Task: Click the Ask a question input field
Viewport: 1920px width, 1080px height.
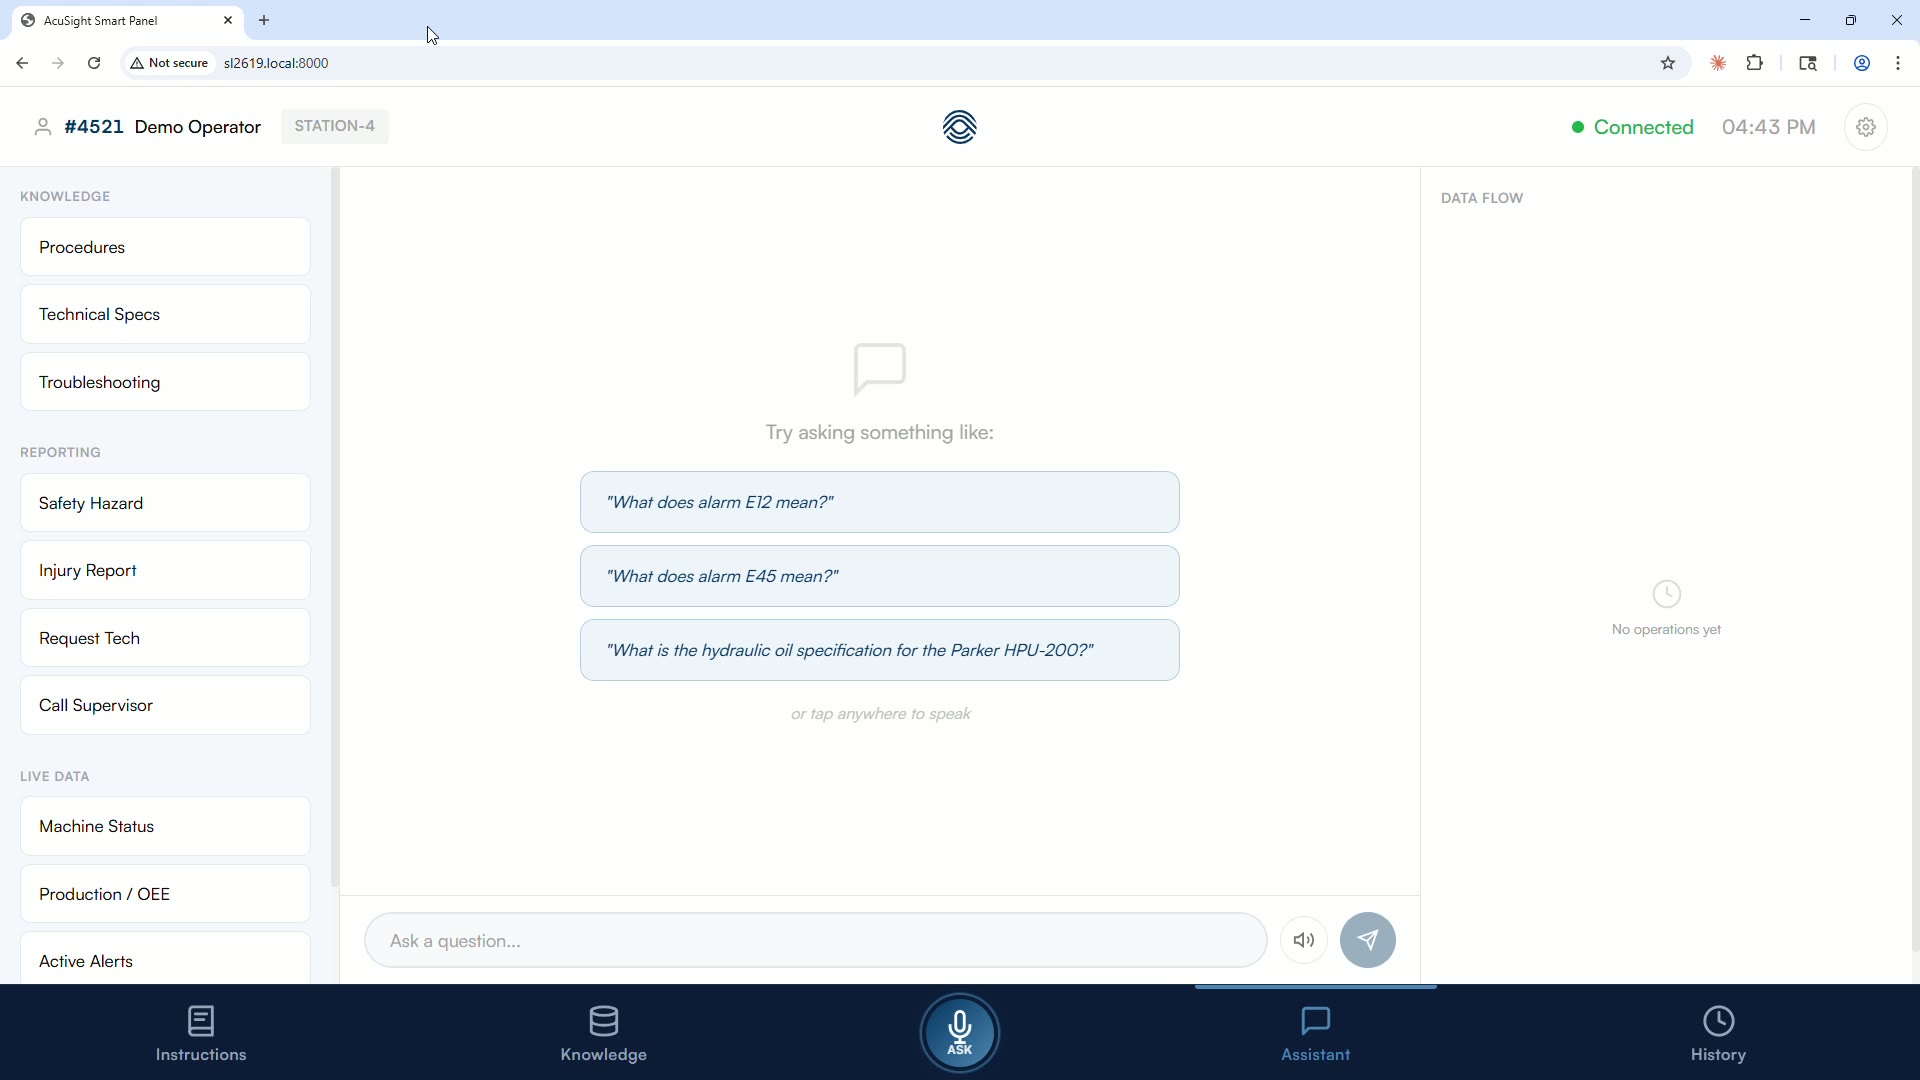Action: click(816, 940)
